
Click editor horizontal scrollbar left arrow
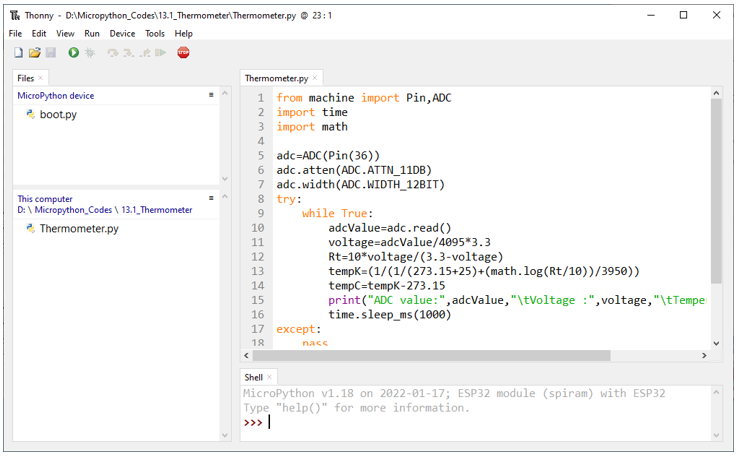coord(246,355)
